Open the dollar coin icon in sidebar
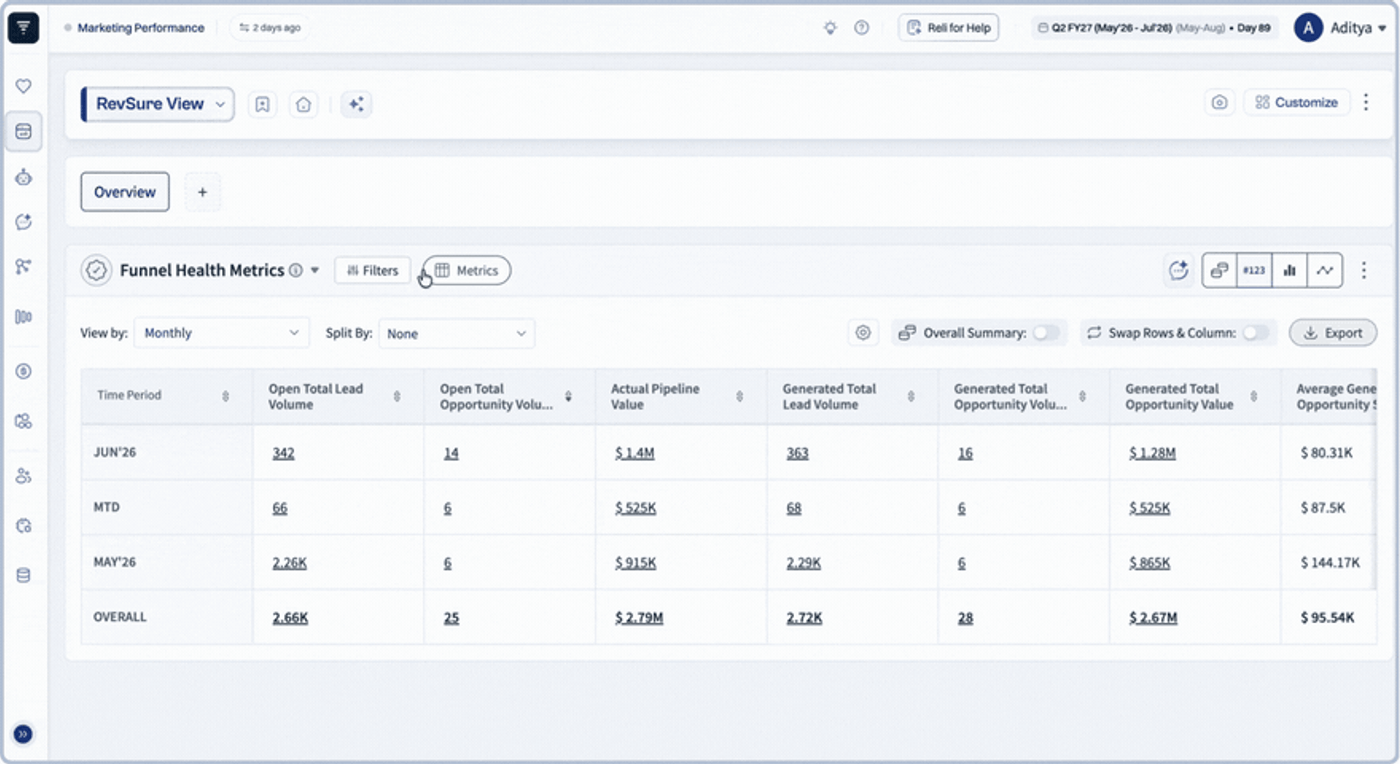1400x764 pixels. [23, 371]
